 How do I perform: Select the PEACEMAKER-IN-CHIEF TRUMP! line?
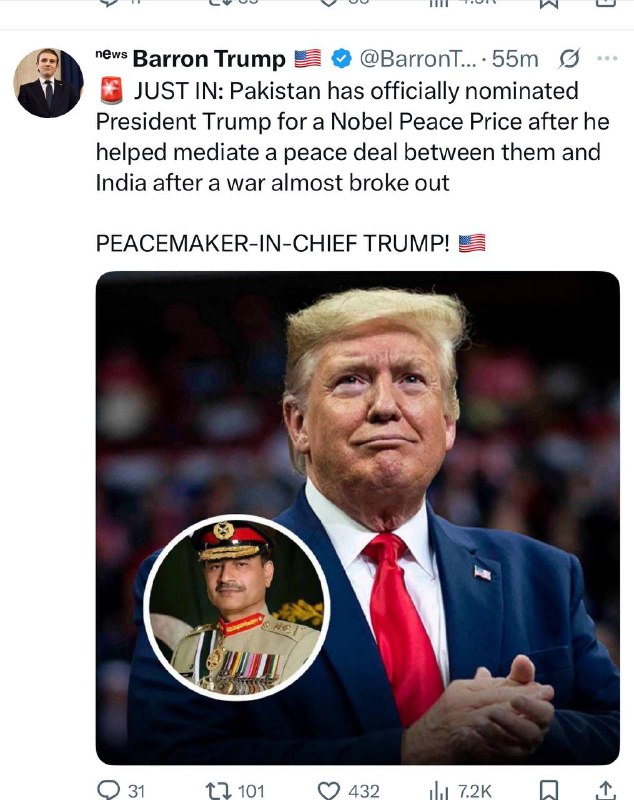click(x=290, y=243)
